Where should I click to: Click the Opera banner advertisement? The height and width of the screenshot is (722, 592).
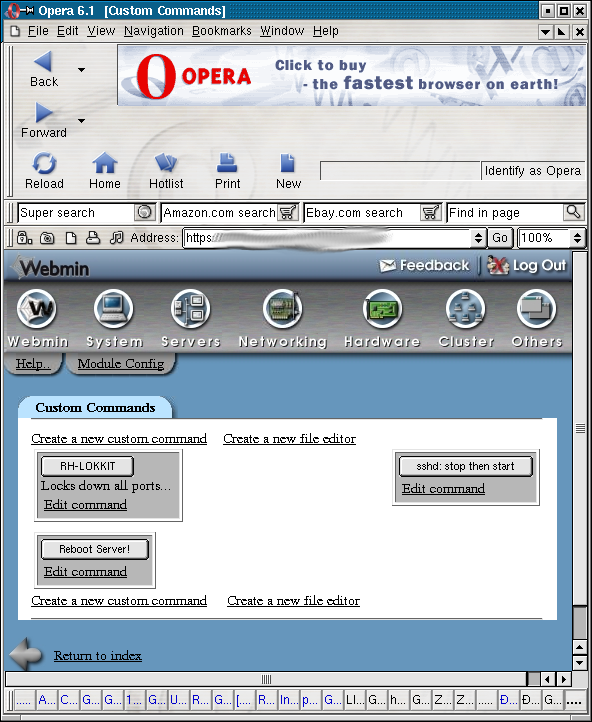point(351,76)
